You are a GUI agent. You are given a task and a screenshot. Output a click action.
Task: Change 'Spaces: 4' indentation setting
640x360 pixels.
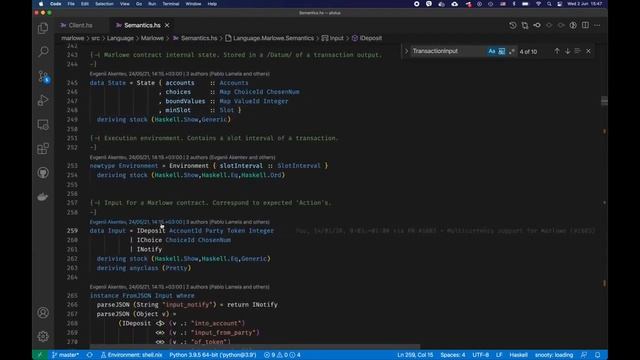pyautogui.click(x=453, y=355)
